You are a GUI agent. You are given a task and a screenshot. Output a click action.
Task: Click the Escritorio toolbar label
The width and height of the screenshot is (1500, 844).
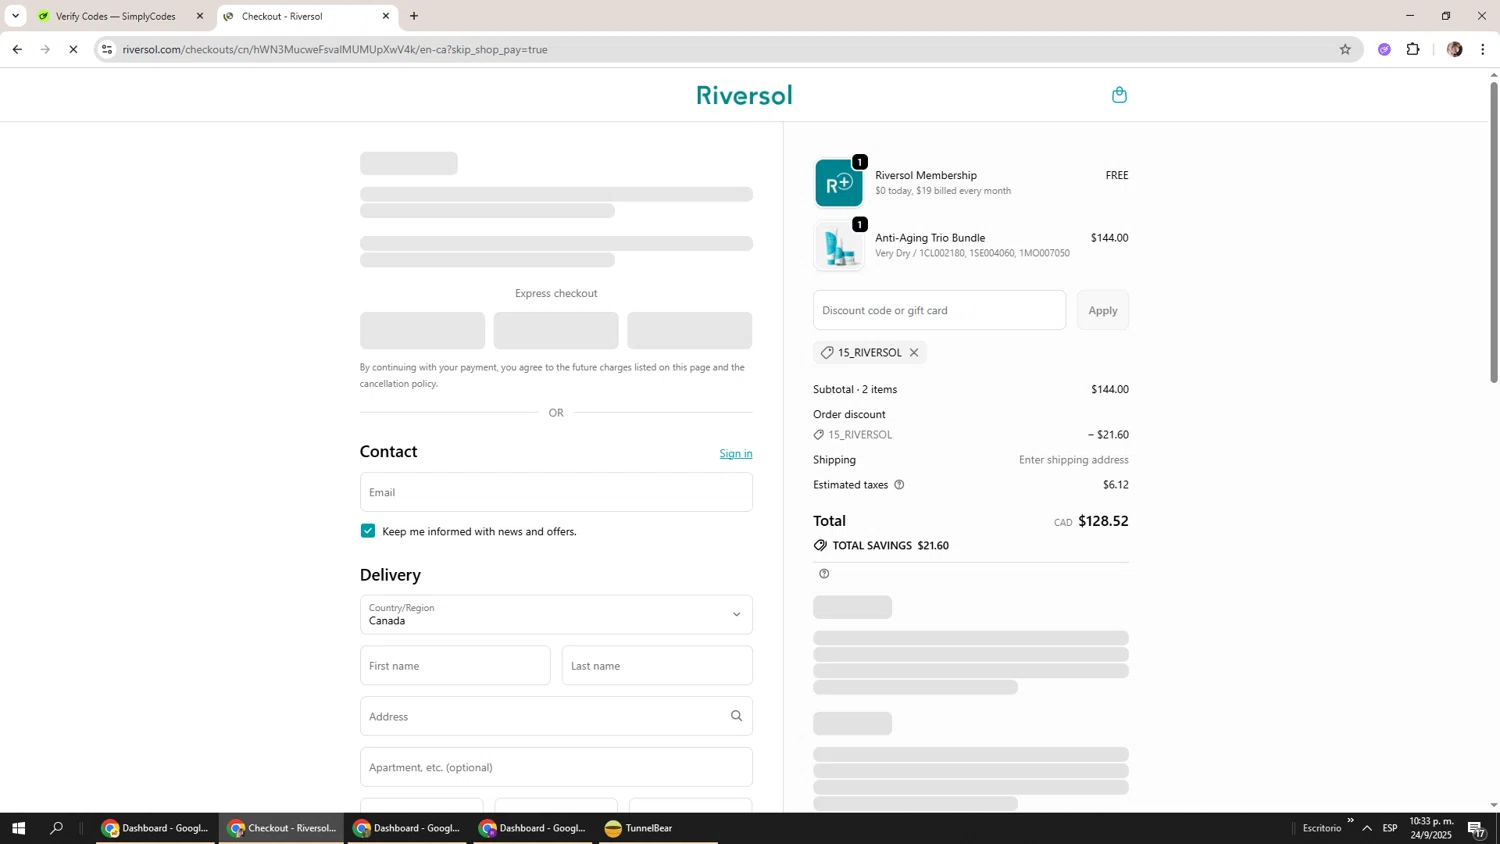click(1322, 828)
